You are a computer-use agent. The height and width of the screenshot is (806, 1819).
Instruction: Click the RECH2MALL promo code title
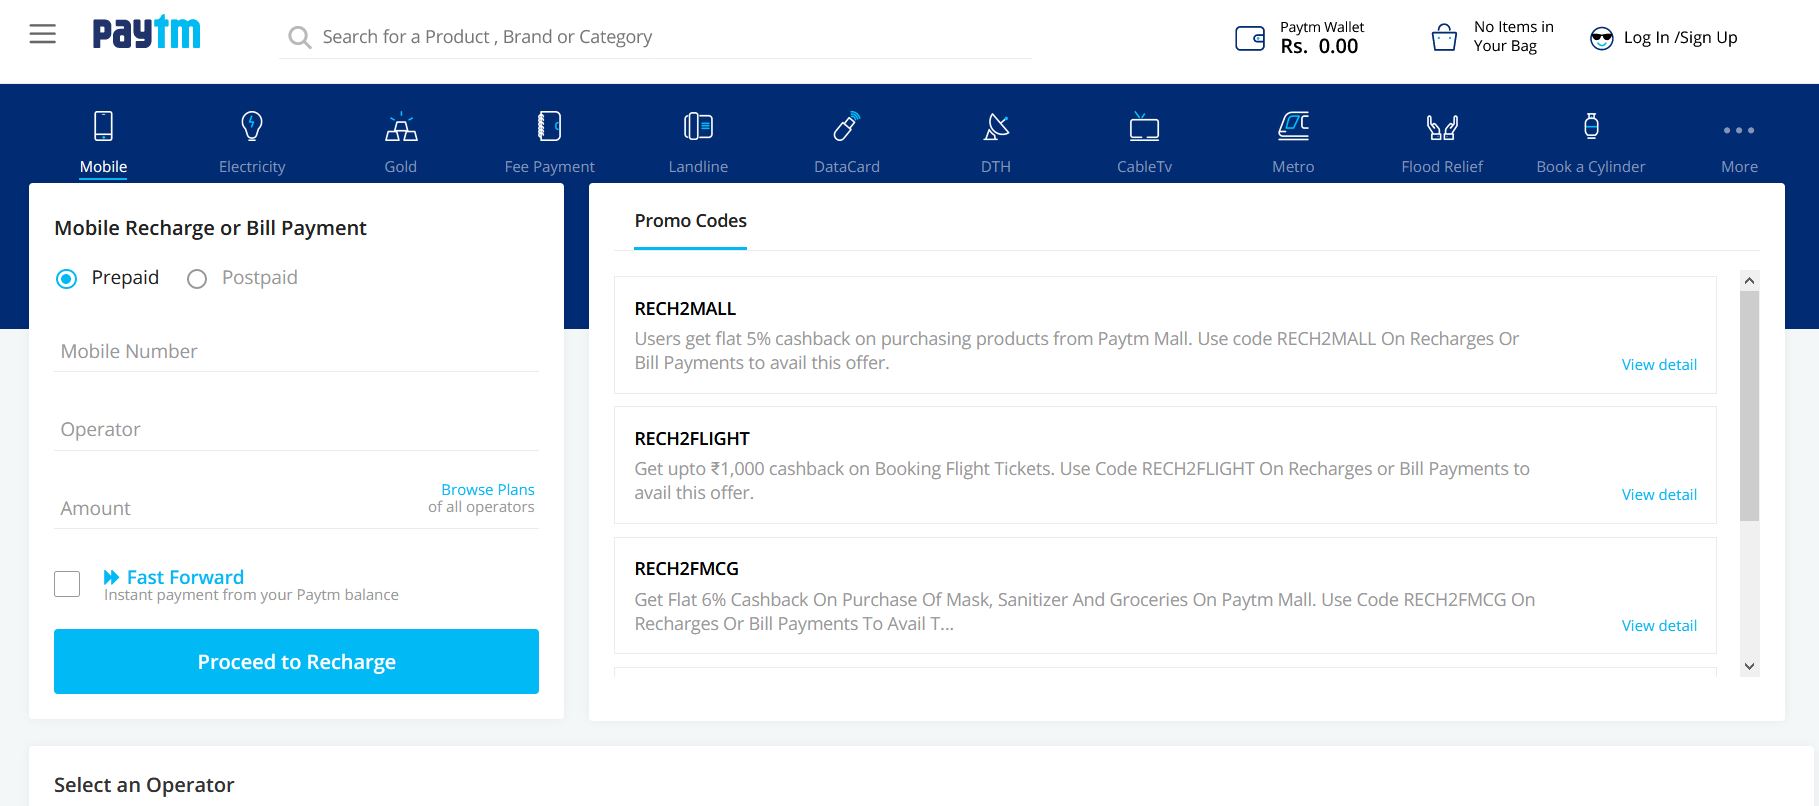(x=685, y=309)
